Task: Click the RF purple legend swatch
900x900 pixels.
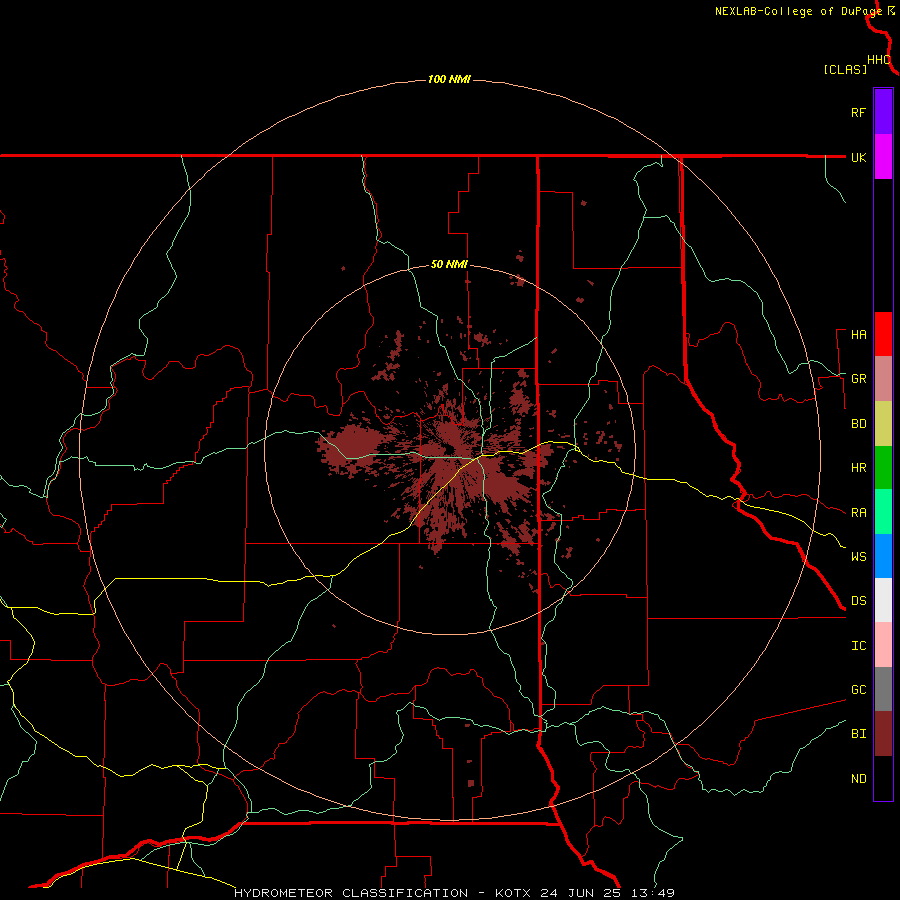Action: point(883,112)
